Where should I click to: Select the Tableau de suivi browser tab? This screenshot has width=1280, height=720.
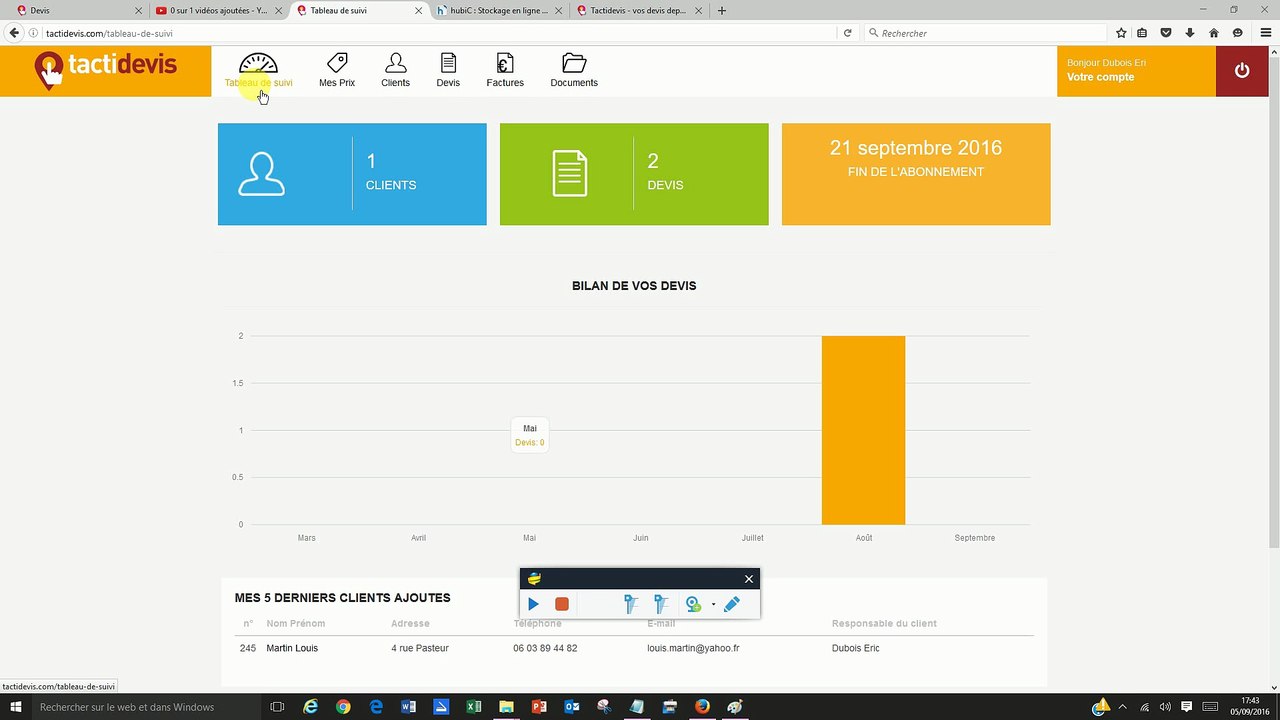tap(358, 10)
